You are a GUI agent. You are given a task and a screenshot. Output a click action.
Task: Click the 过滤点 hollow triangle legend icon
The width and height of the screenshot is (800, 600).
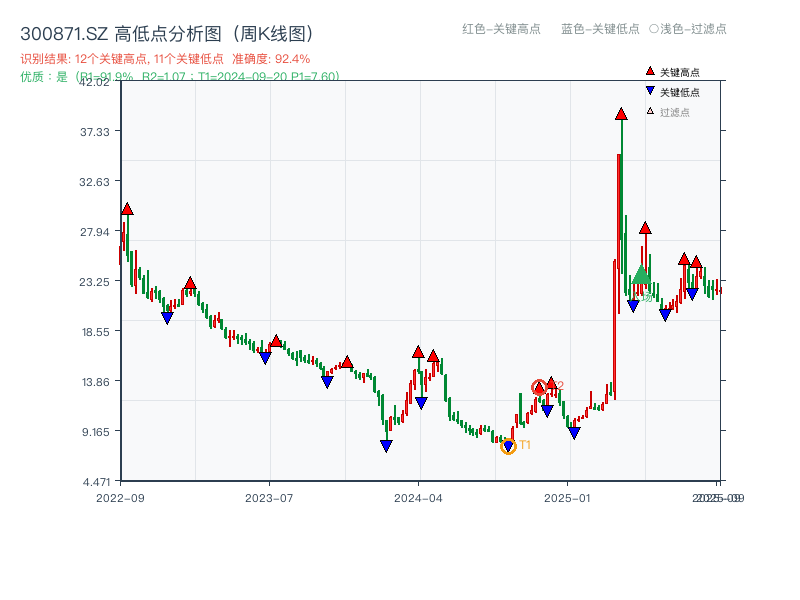(x=649, y=110)
